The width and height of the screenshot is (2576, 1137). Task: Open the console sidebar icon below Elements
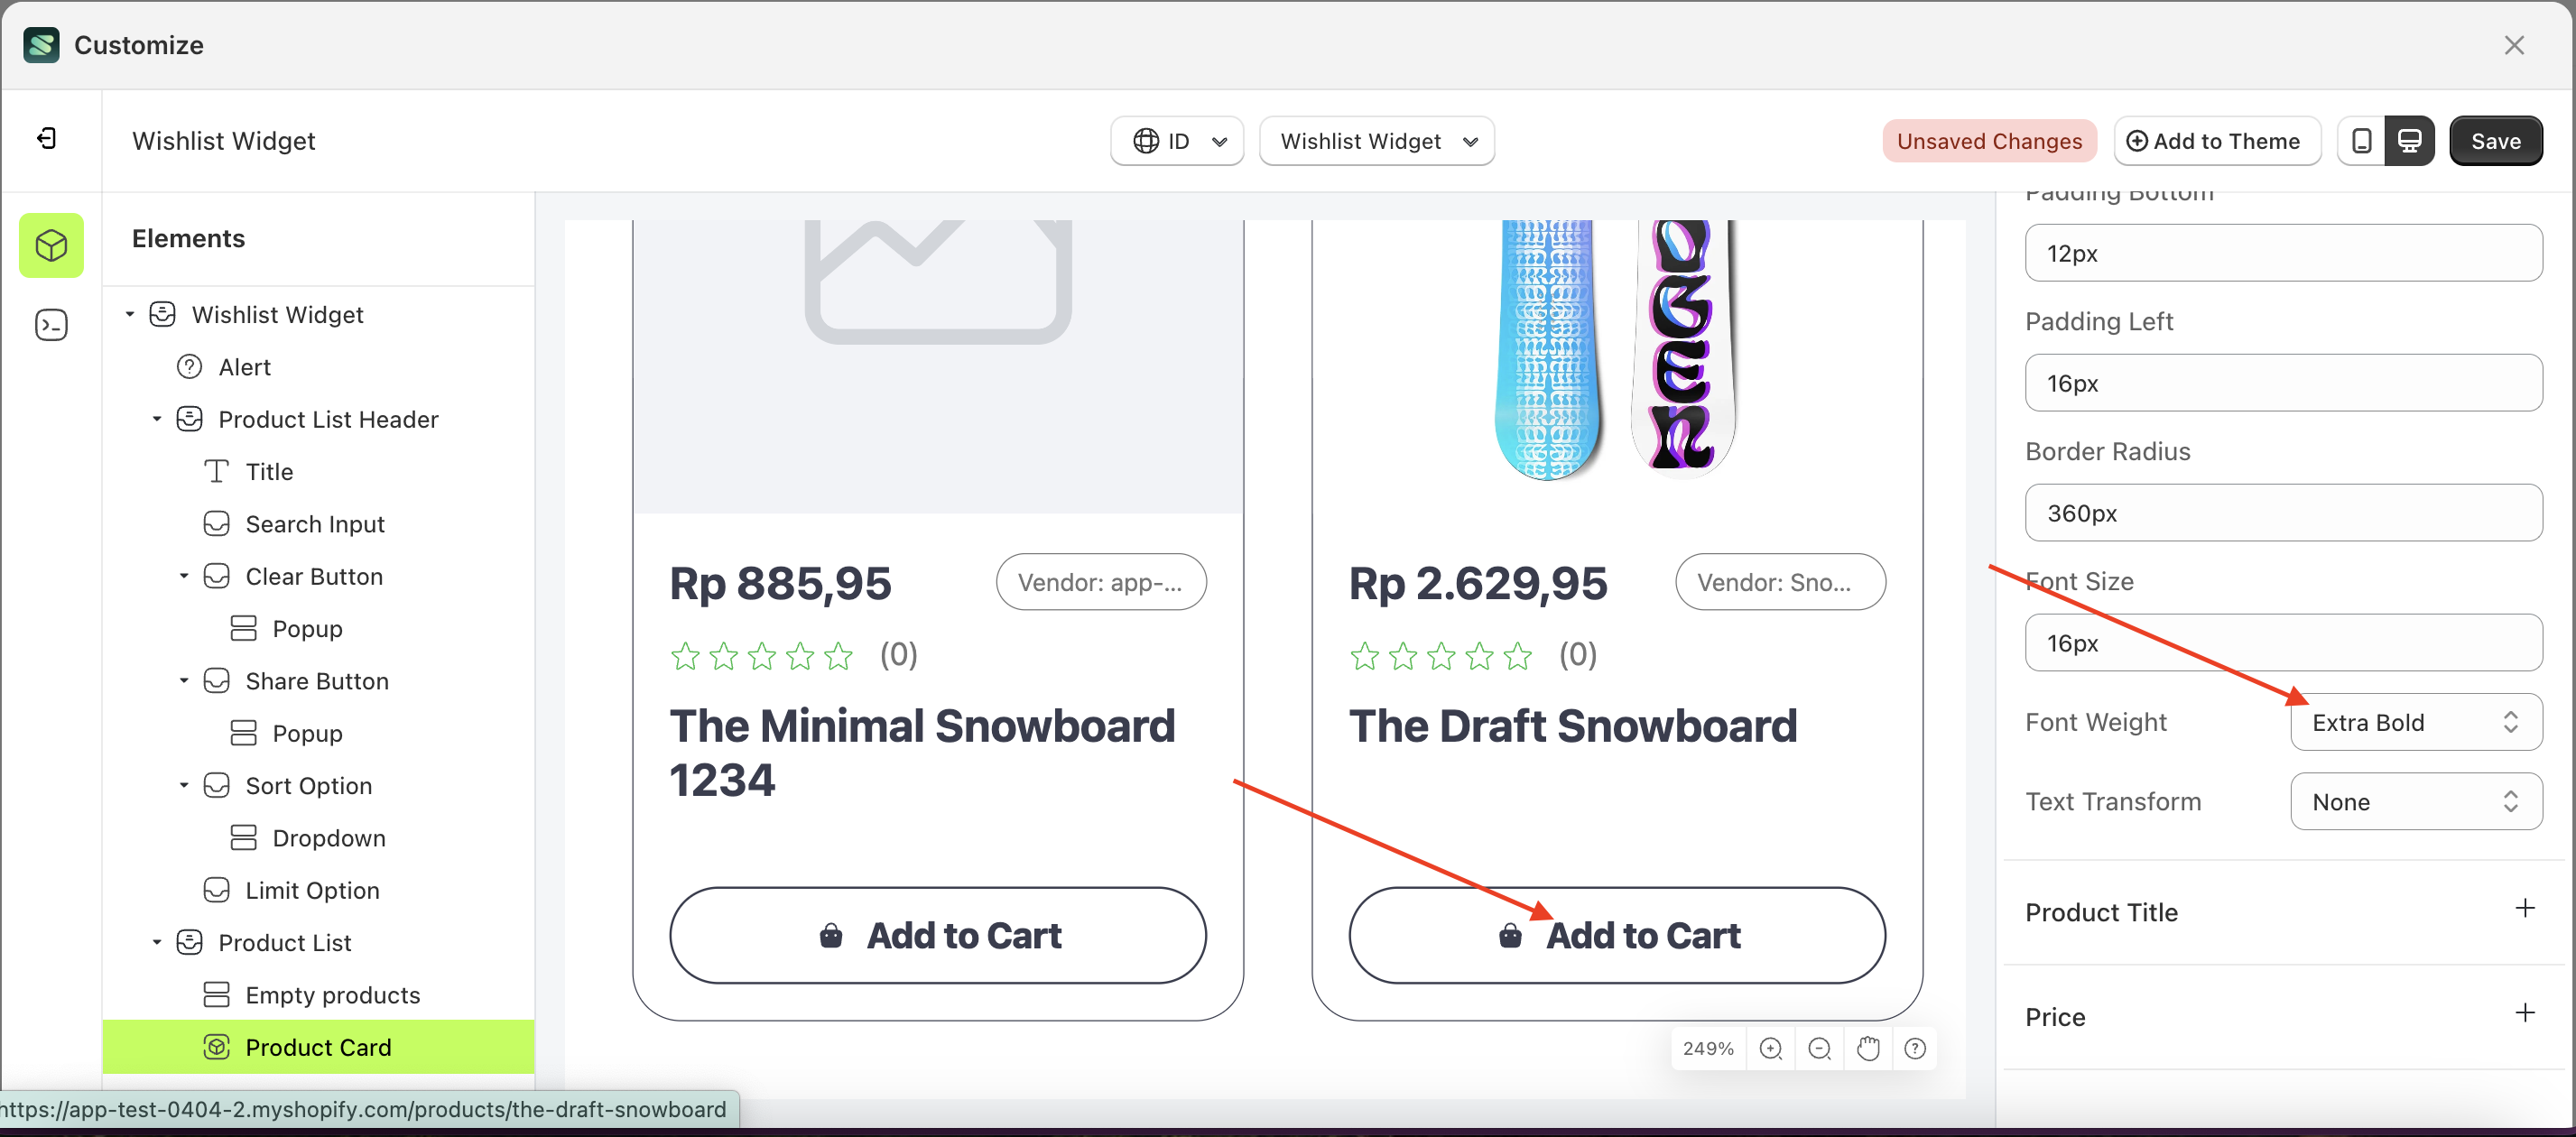(x=50, y=324)
